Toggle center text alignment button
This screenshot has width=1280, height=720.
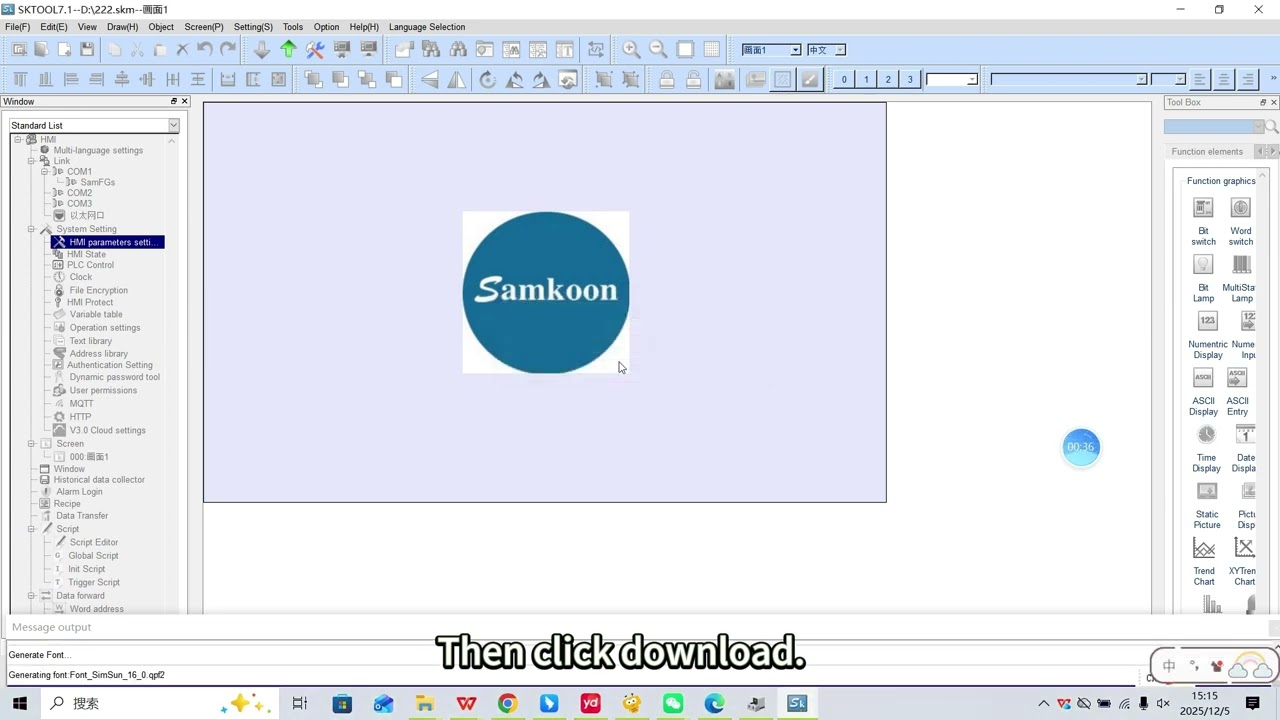1223,79
